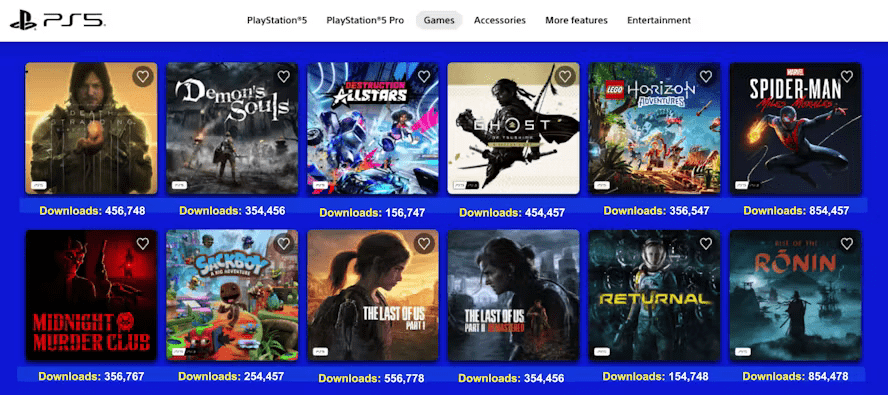This screenshot has height=395, width=888.
Task: Click the heart icon on Demon's Souls
Action: pyautogui.click(x=284, y=77)
